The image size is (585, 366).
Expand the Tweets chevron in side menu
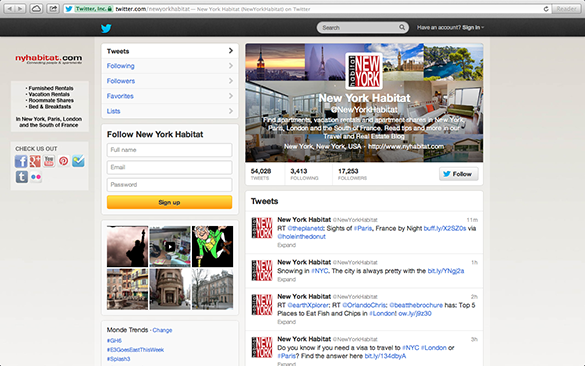pyautogui.click(x=231, y=51)
